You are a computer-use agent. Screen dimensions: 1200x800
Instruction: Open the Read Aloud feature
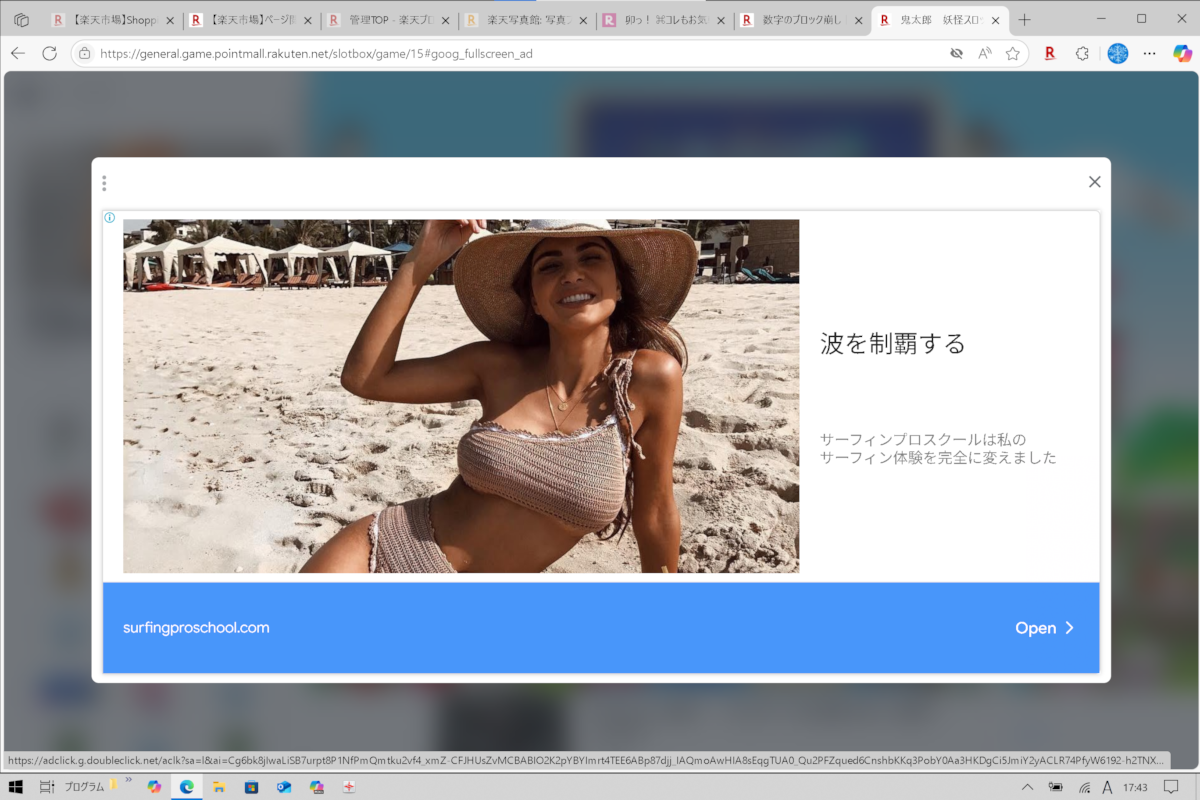pos(984,54)
